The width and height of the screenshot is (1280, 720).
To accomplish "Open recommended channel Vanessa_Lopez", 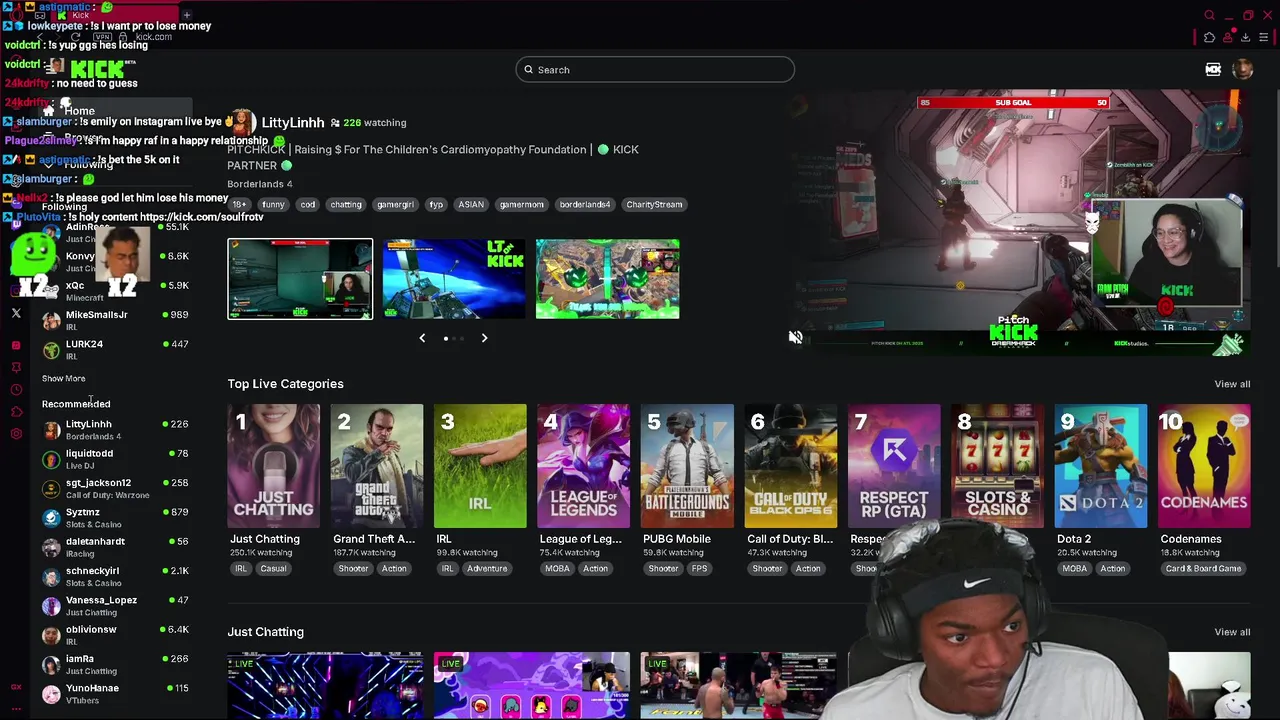I will 115,605.
